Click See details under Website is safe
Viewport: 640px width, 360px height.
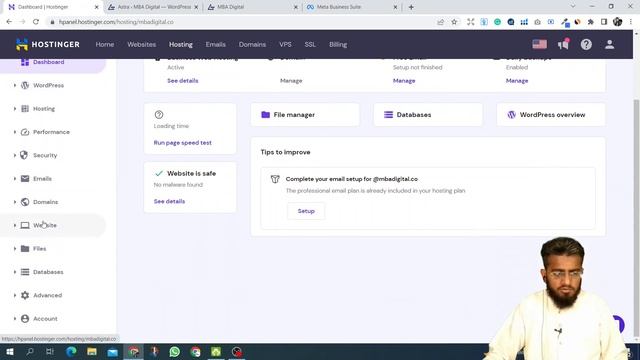(169, 201)
